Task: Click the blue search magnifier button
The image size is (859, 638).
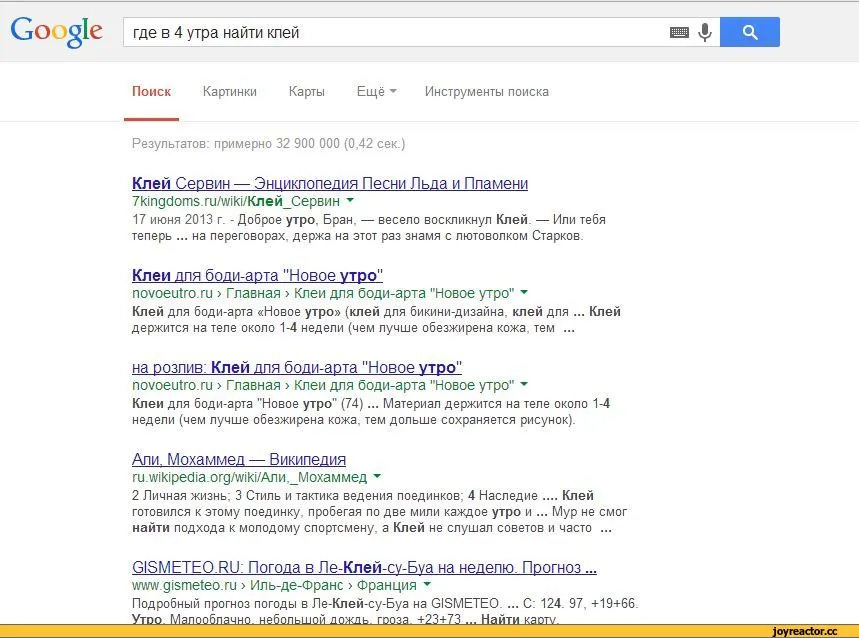Action: [749, 32]
